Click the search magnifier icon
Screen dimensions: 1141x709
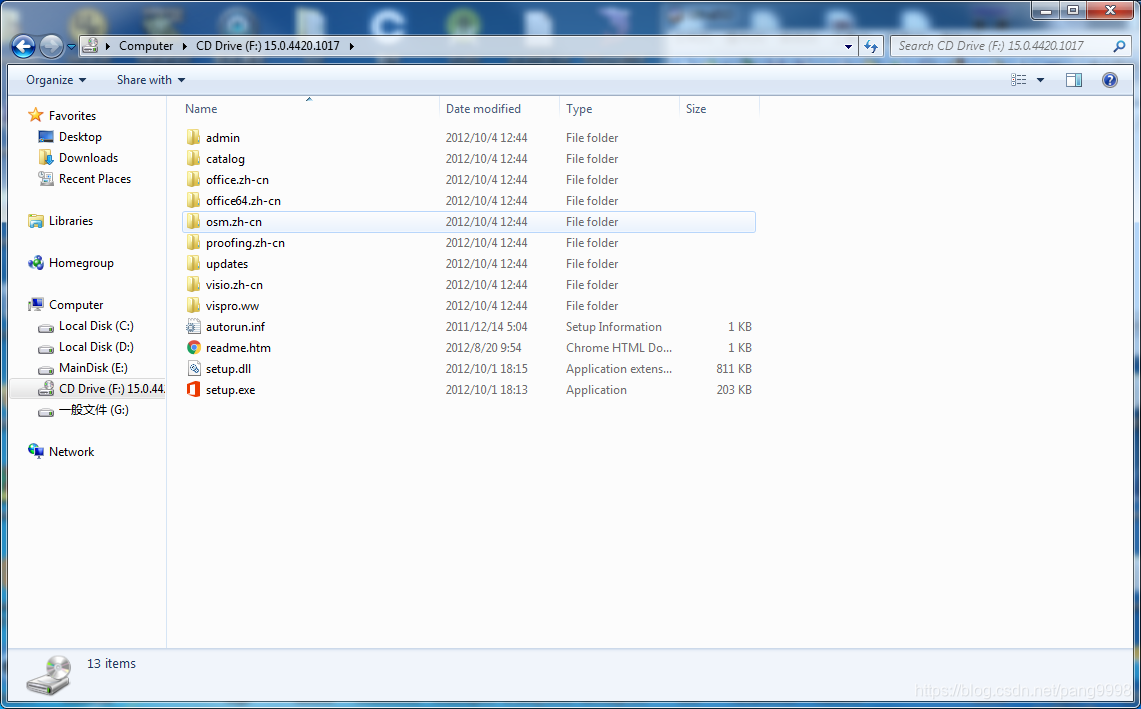[1119, 45]
